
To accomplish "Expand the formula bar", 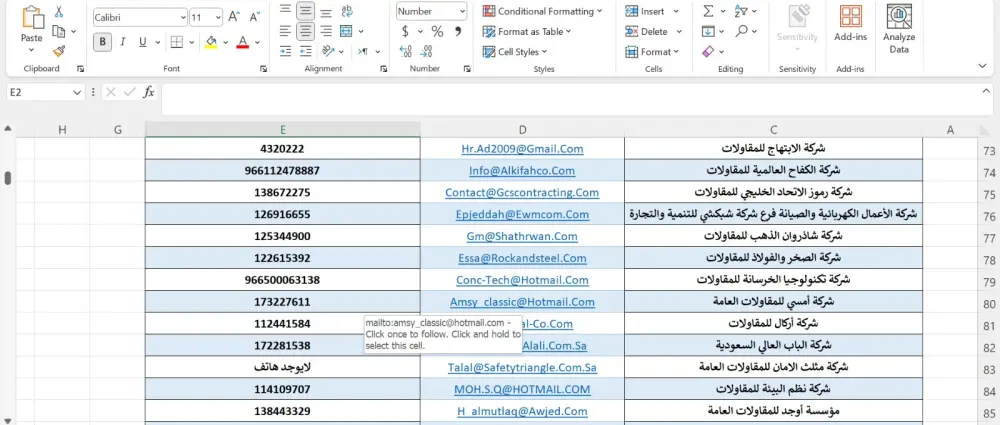I will point(987,93).
